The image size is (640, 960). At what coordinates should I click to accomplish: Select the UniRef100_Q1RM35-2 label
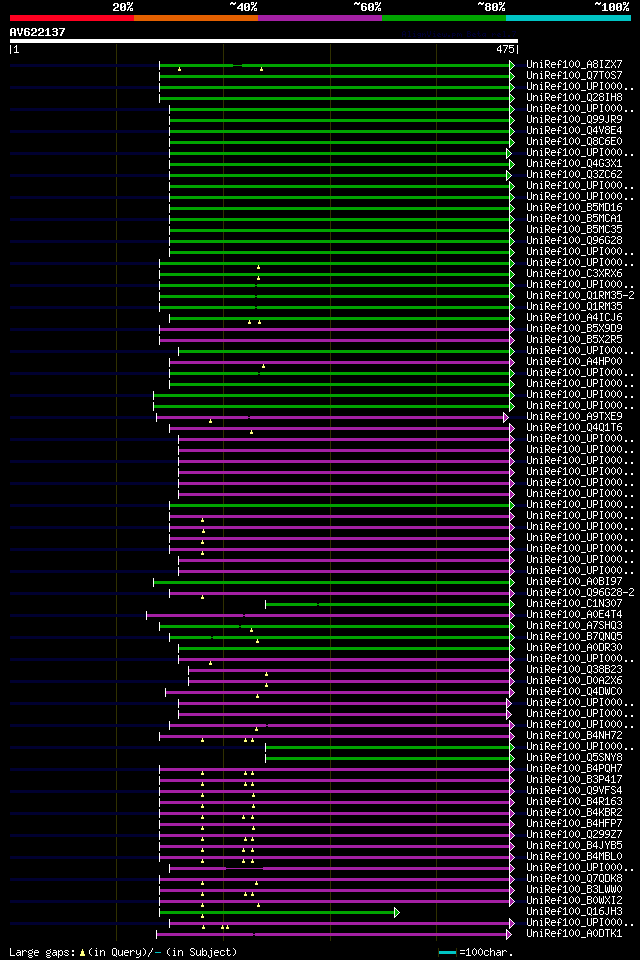pos(581,296)
